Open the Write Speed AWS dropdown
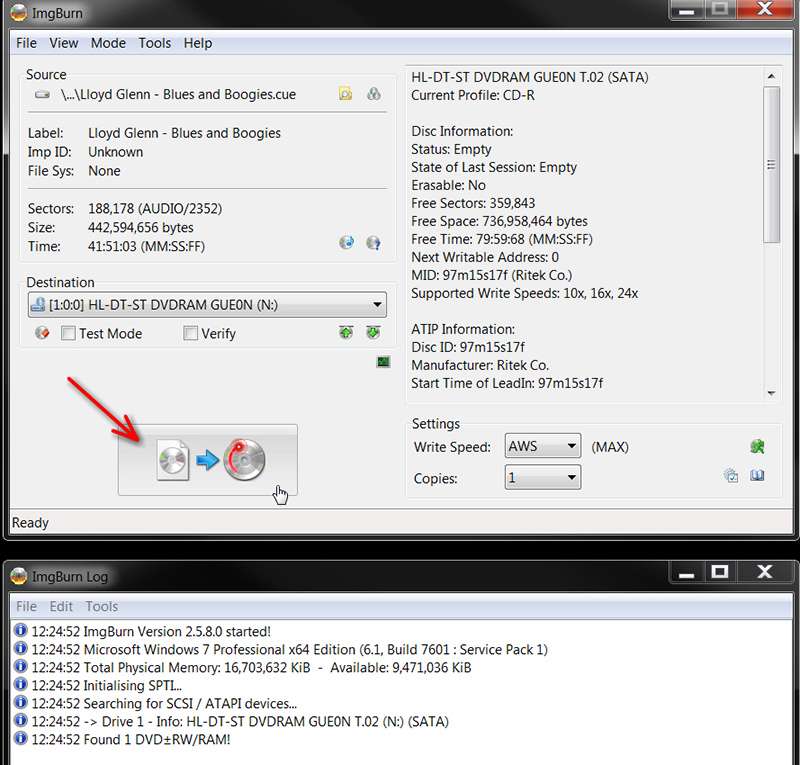The width and height of the screenshot is (800, 765). coord(543,446)
